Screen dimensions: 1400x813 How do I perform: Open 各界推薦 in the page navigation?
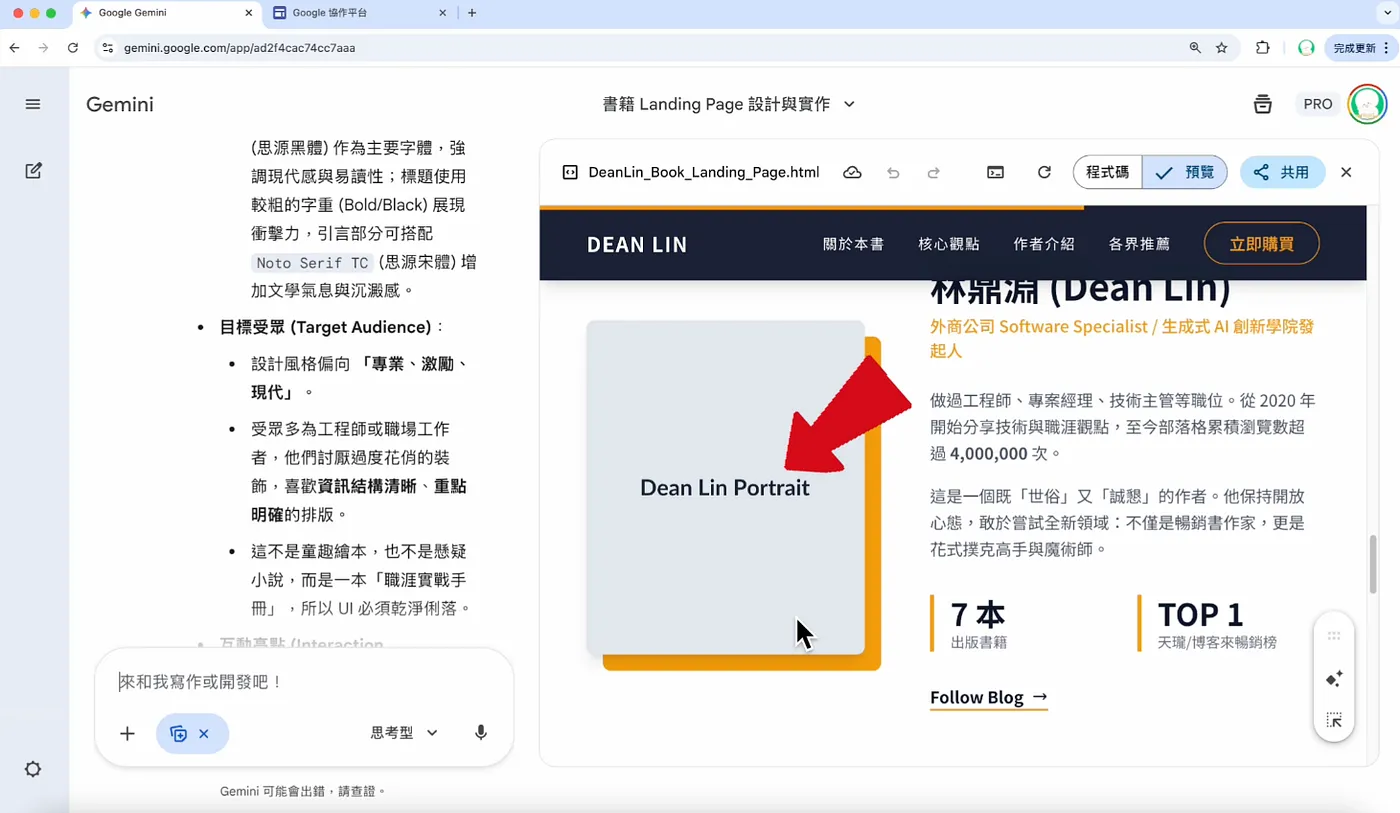click(x=1139, y=244)
